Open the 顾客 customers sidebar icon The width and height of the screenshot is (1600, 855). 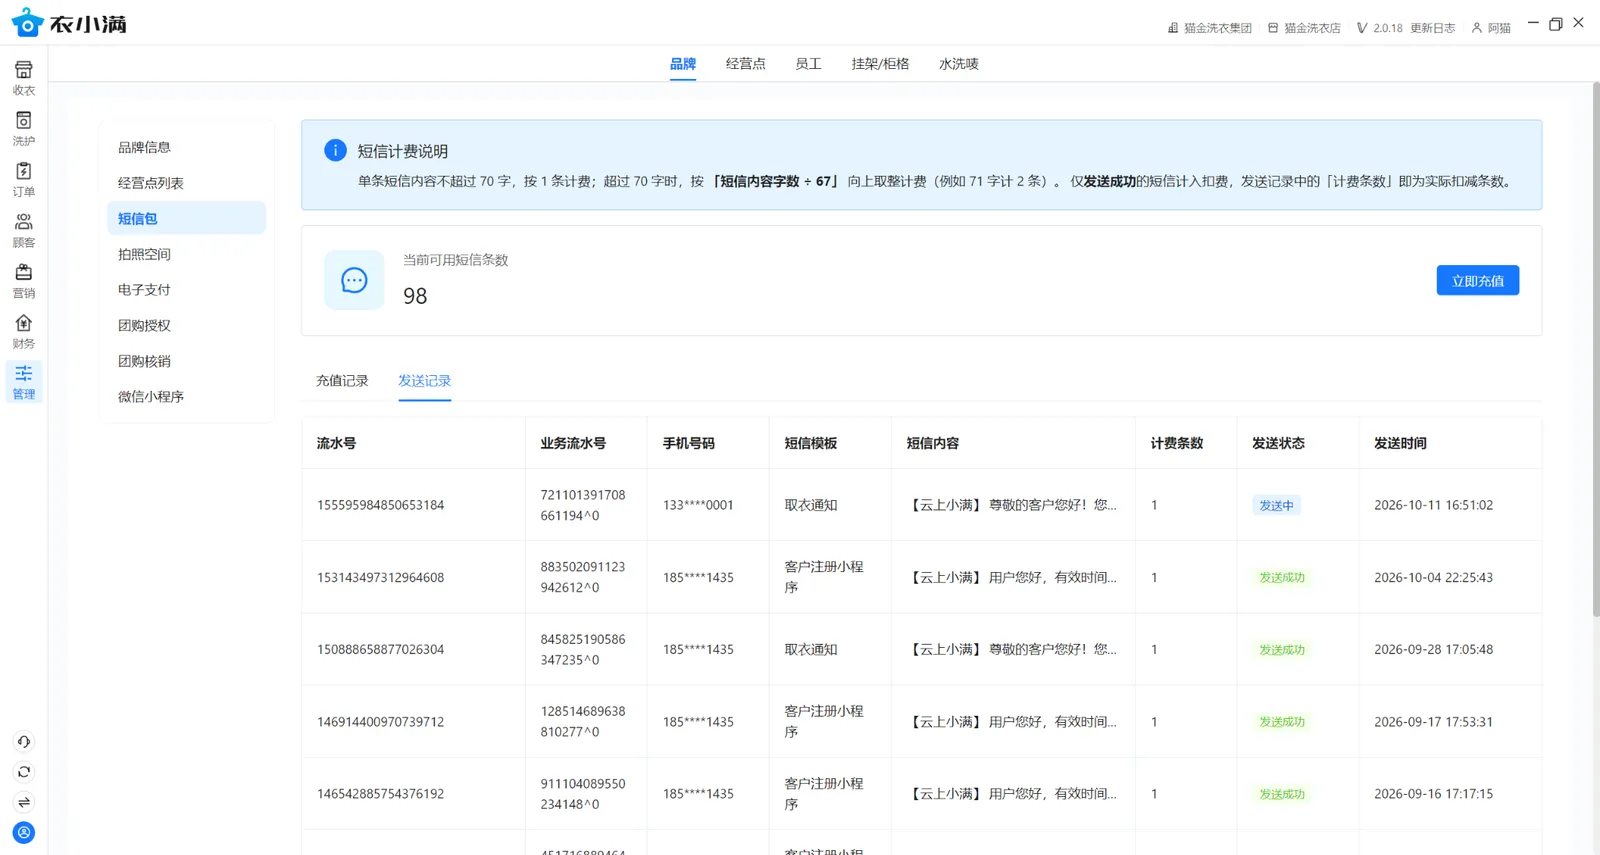click(x=23, y=230)
